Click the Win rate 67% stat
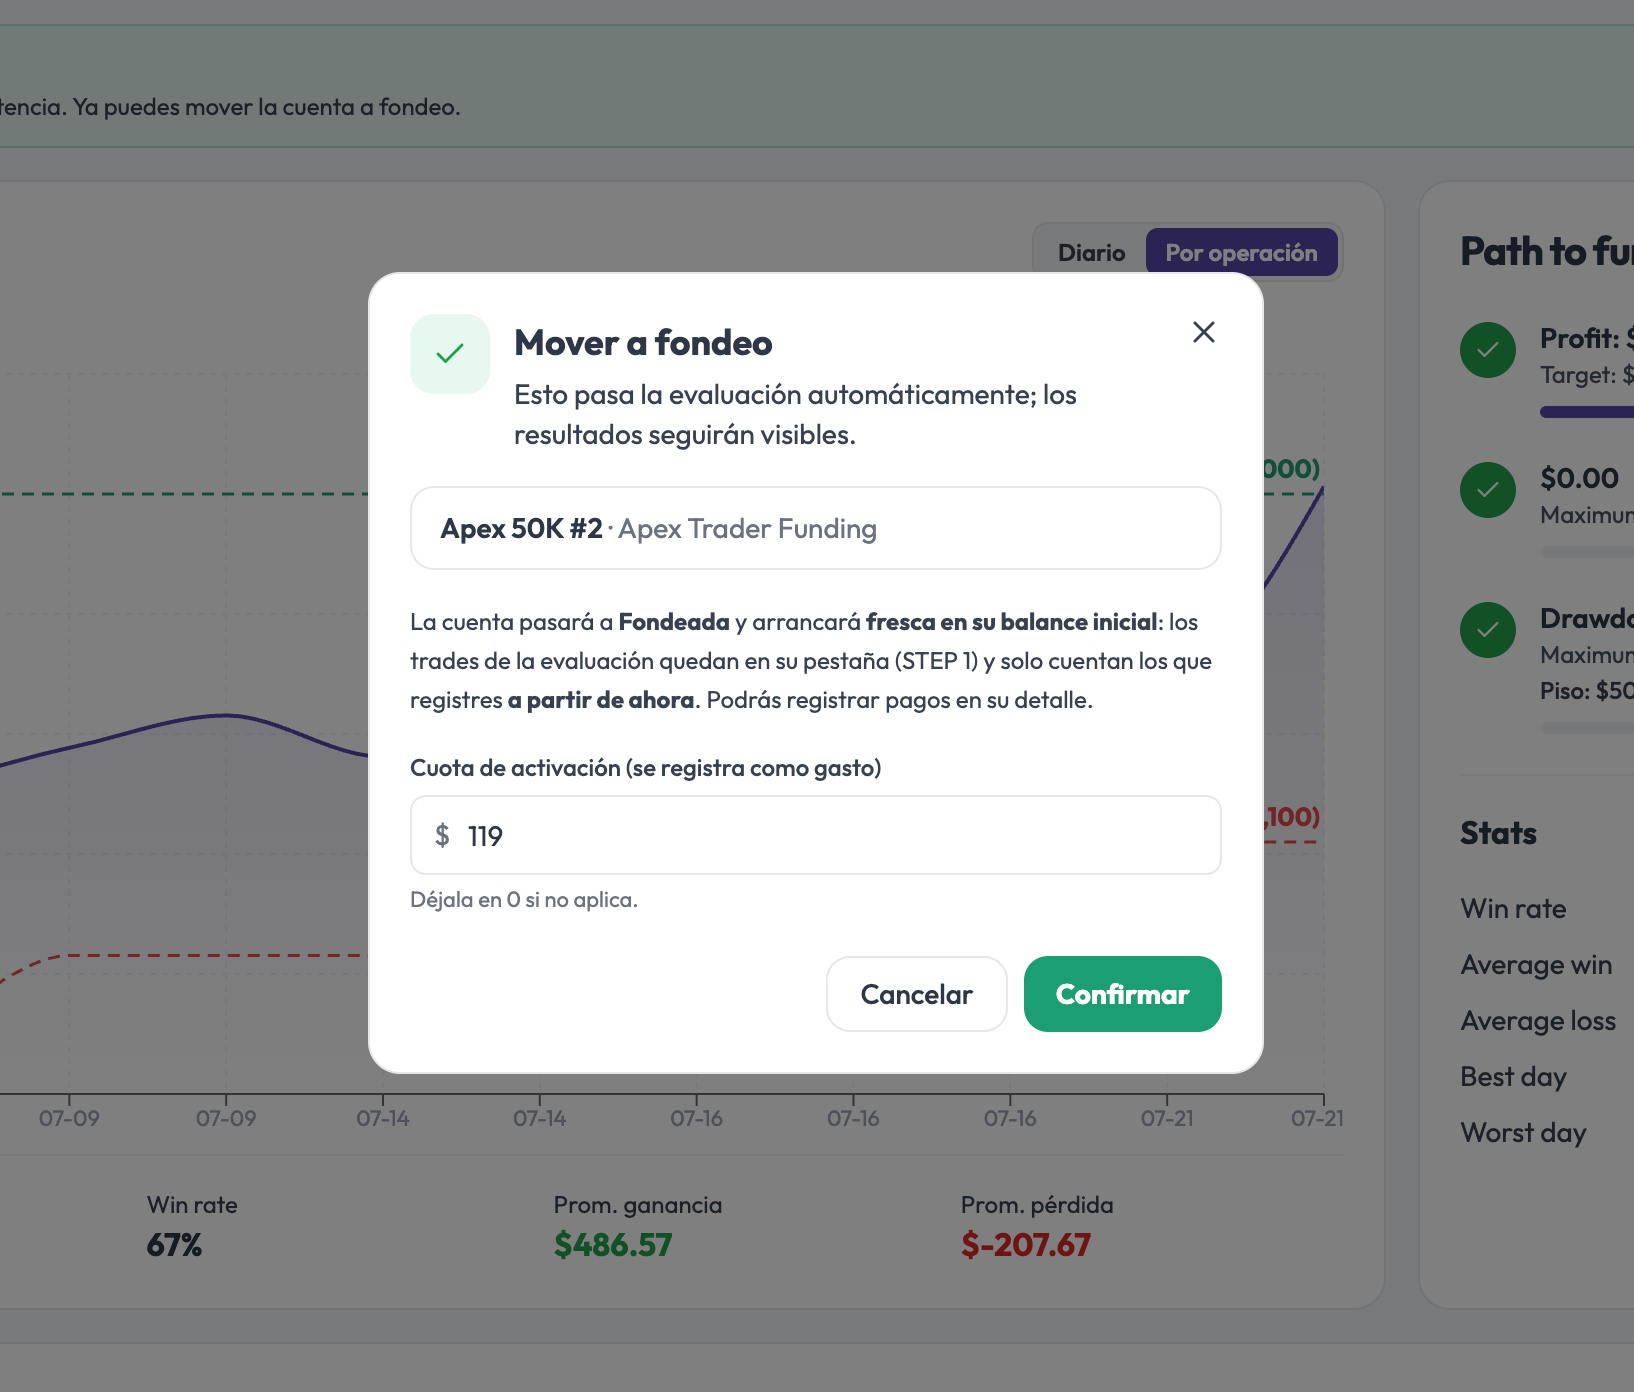This screenshot has width=1634, height=1392. 192,1226
